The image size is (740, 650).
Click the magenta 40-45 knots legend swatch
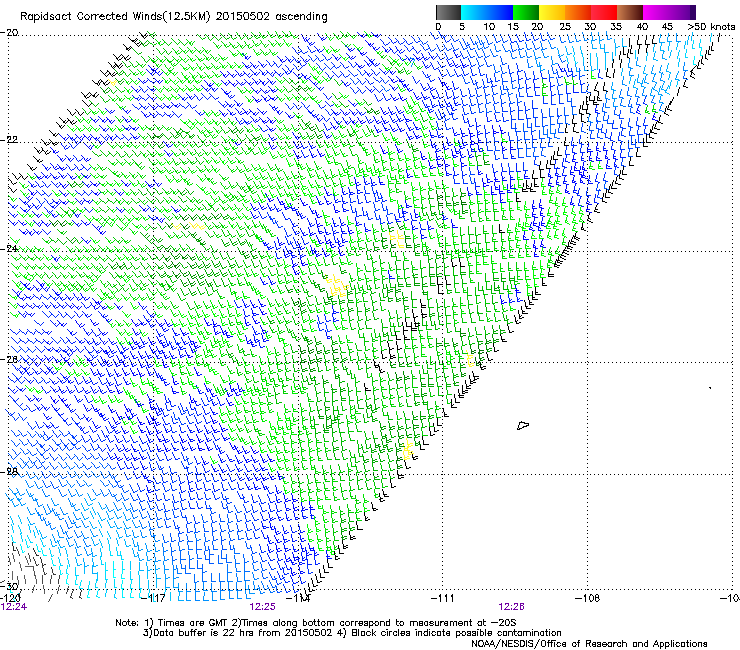tap(656, 12)
